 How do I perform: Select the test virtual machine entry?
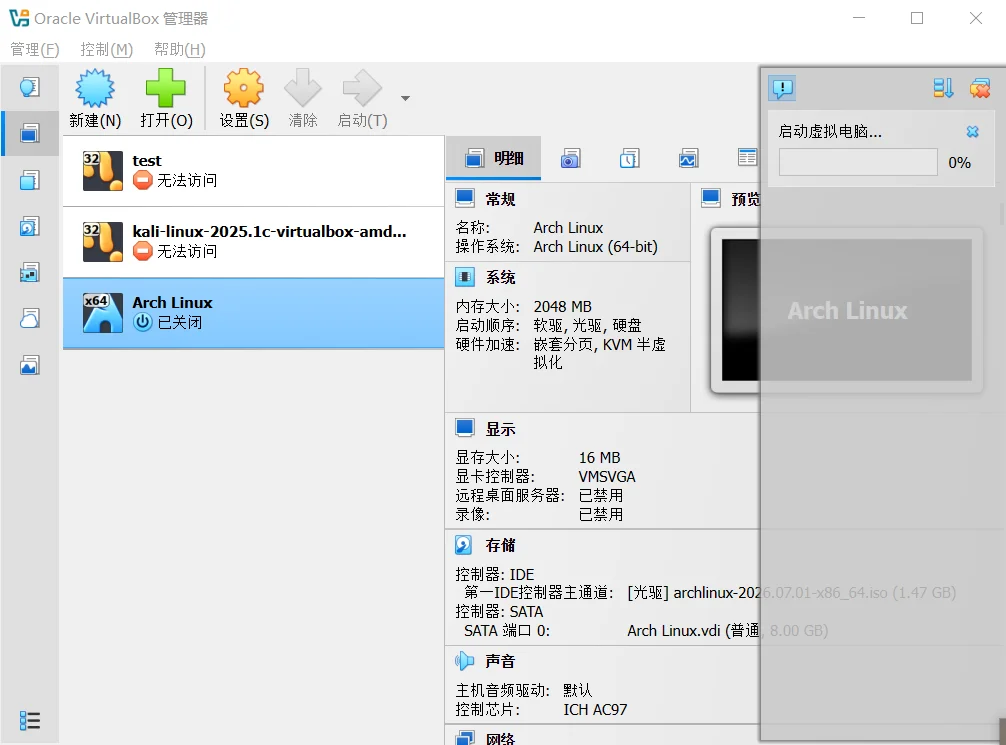[x=253, y=171]
